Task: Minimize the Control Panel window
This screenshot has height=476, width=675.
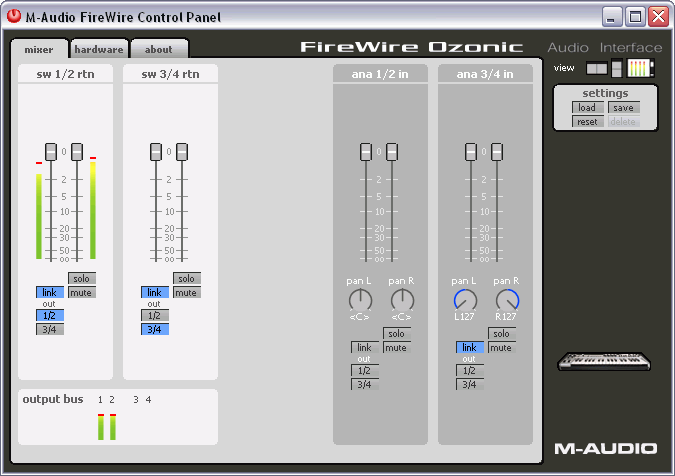Action: (x=611, y=17)
